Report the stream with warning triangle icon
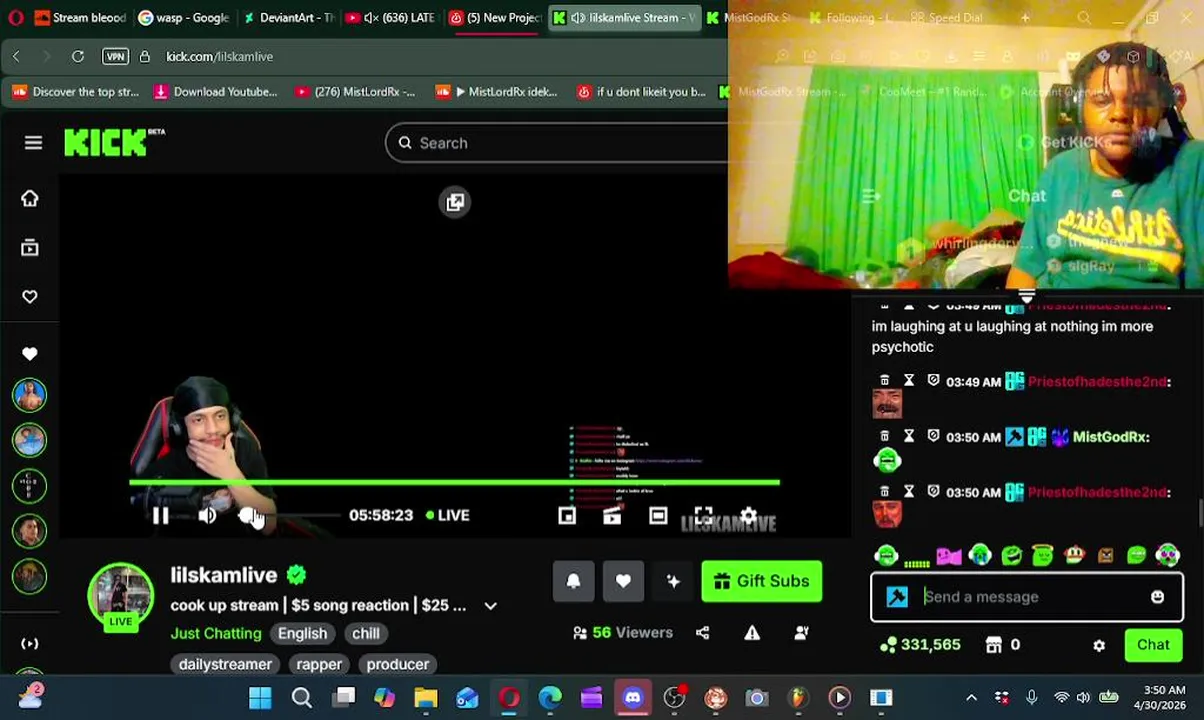 (752, 632)
